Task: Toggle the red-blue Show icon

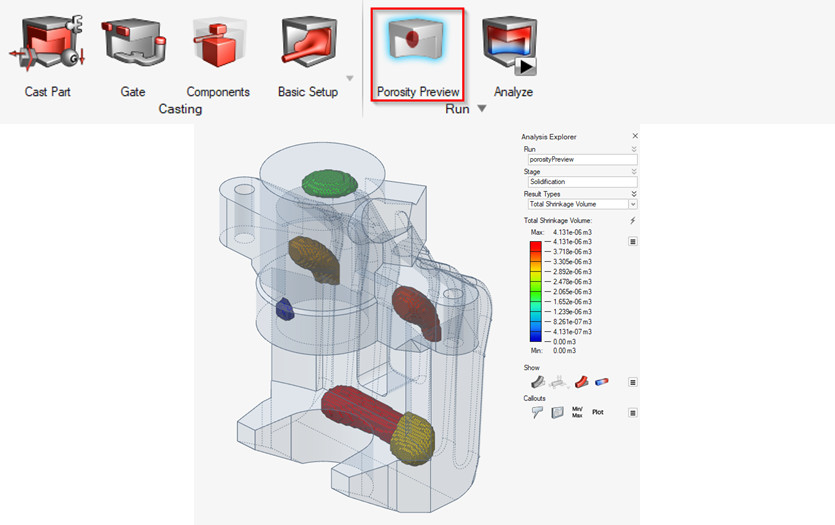Action: pyautogui.click(x=602, y=382)
